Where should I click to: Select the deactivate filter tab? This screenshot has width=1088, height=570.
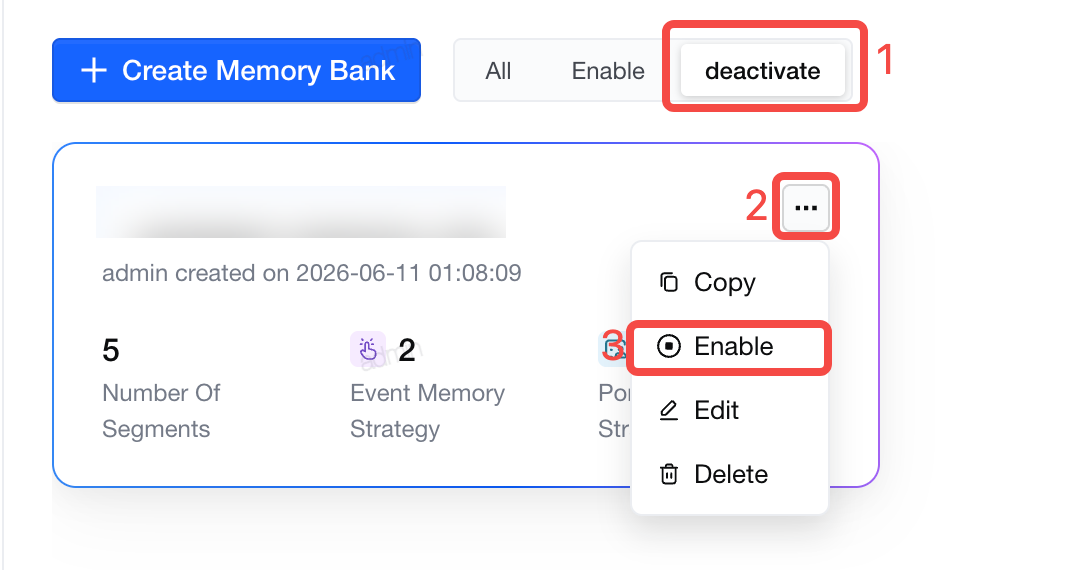(x=763, y=71)
